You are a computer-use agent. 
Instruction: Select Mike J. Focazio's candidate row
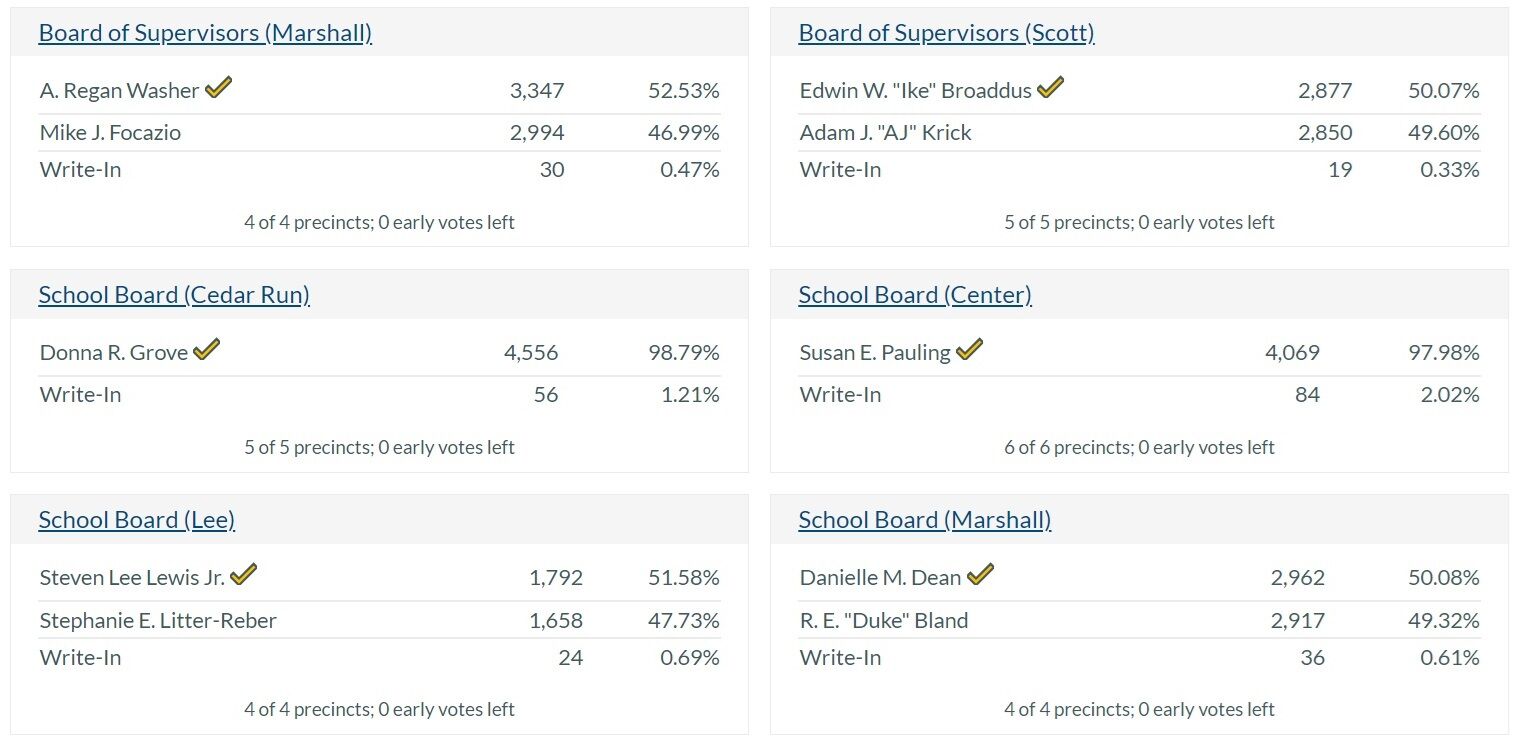[110, 131]
